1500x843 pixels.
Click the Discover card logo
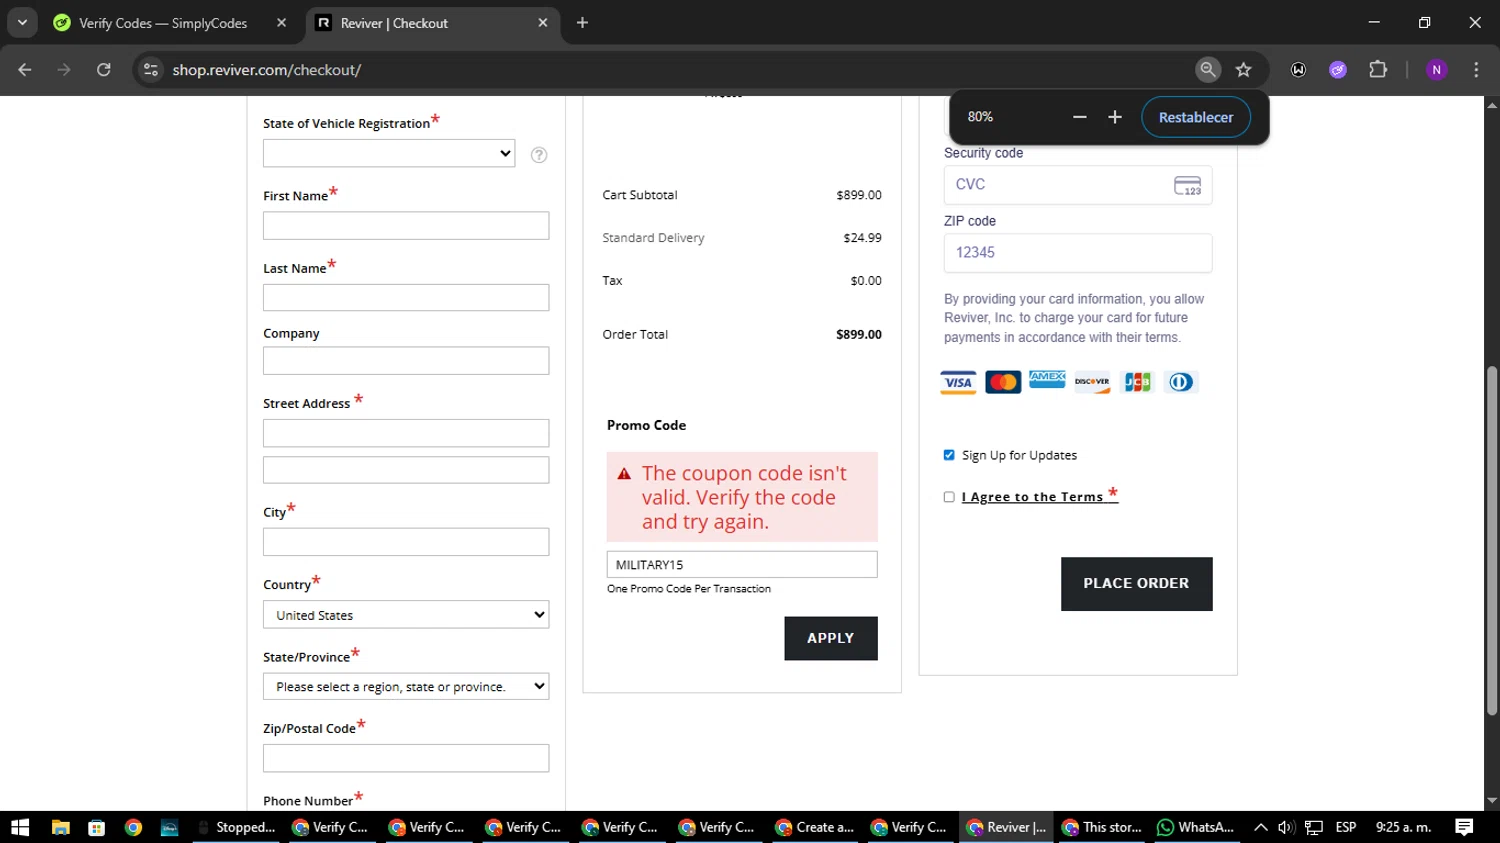coord(1092,382)
